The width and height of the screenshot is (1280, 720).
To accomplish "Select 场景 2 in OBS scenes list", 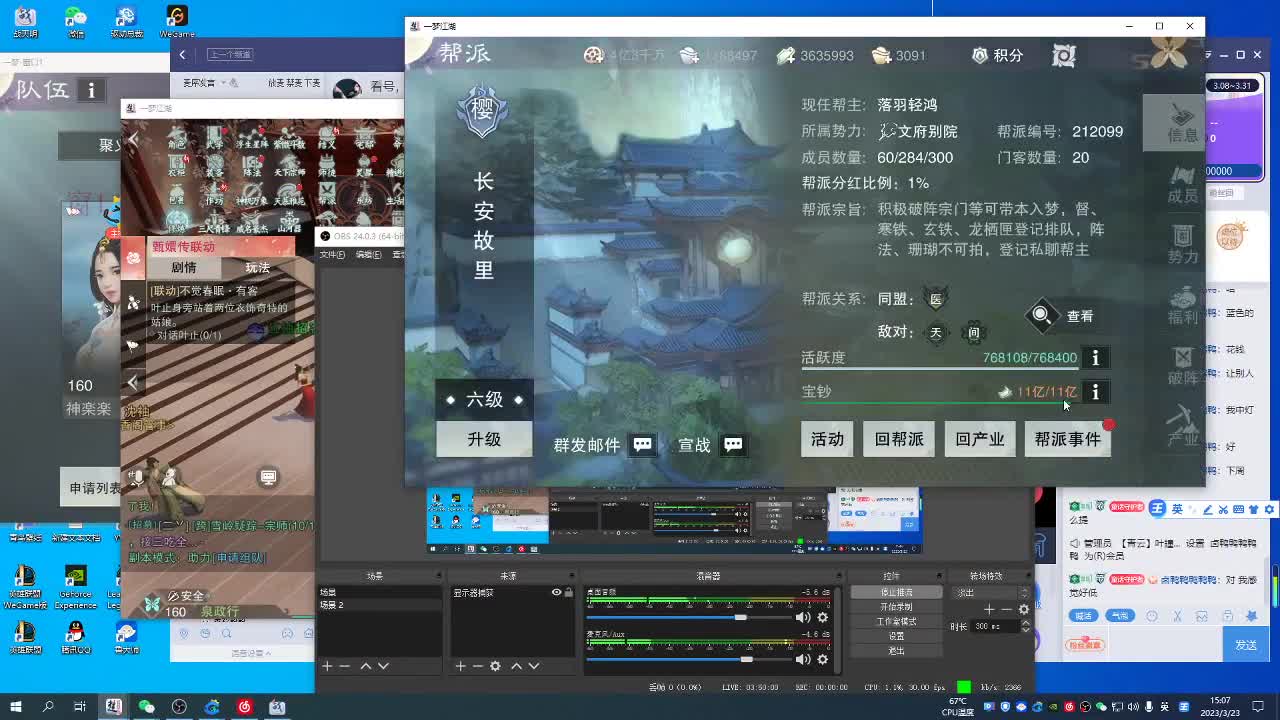I will point(380,605).
